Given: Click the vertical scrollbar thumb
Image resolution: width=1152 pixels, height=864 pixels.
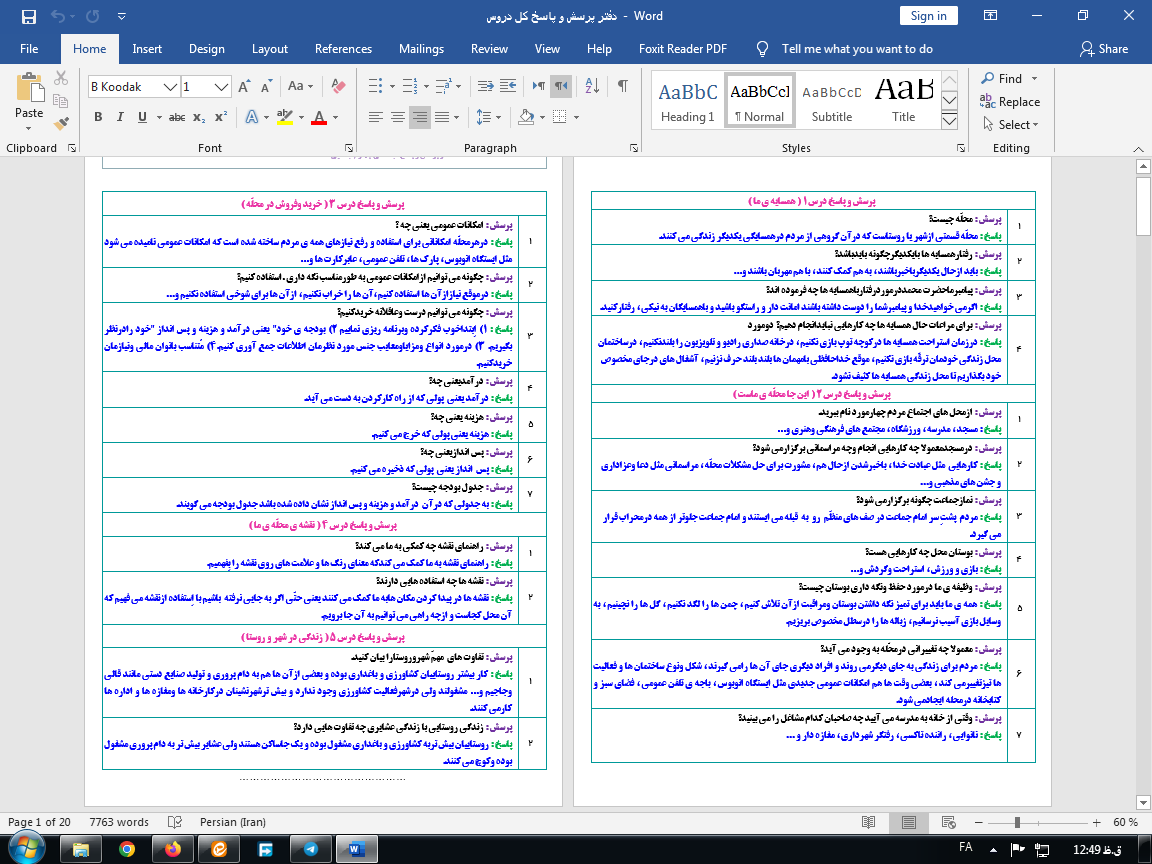Looking at the screenshot, I should 1143,204.
